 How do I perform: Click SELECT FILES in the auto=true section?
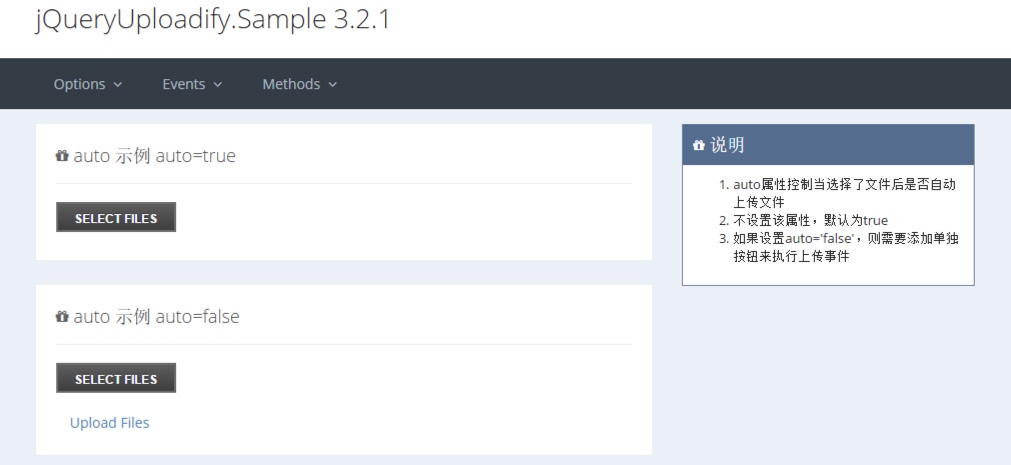tap(116, 217)
